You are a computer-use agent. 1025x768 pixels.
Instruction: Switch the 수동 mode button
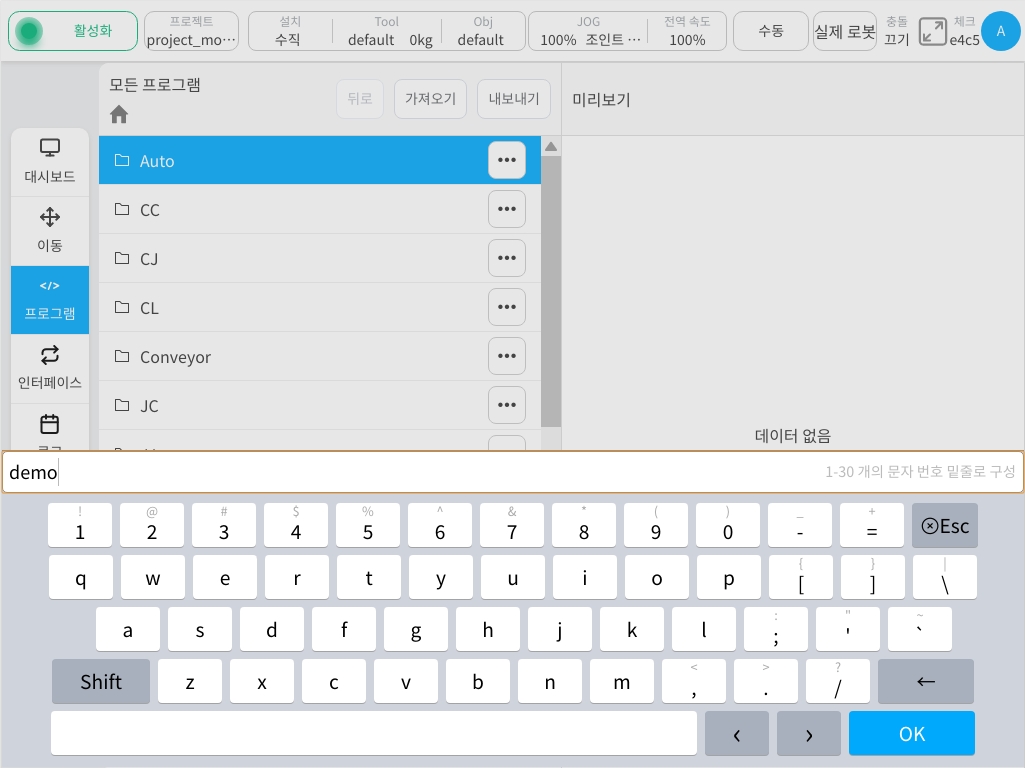tap(771, 31)
